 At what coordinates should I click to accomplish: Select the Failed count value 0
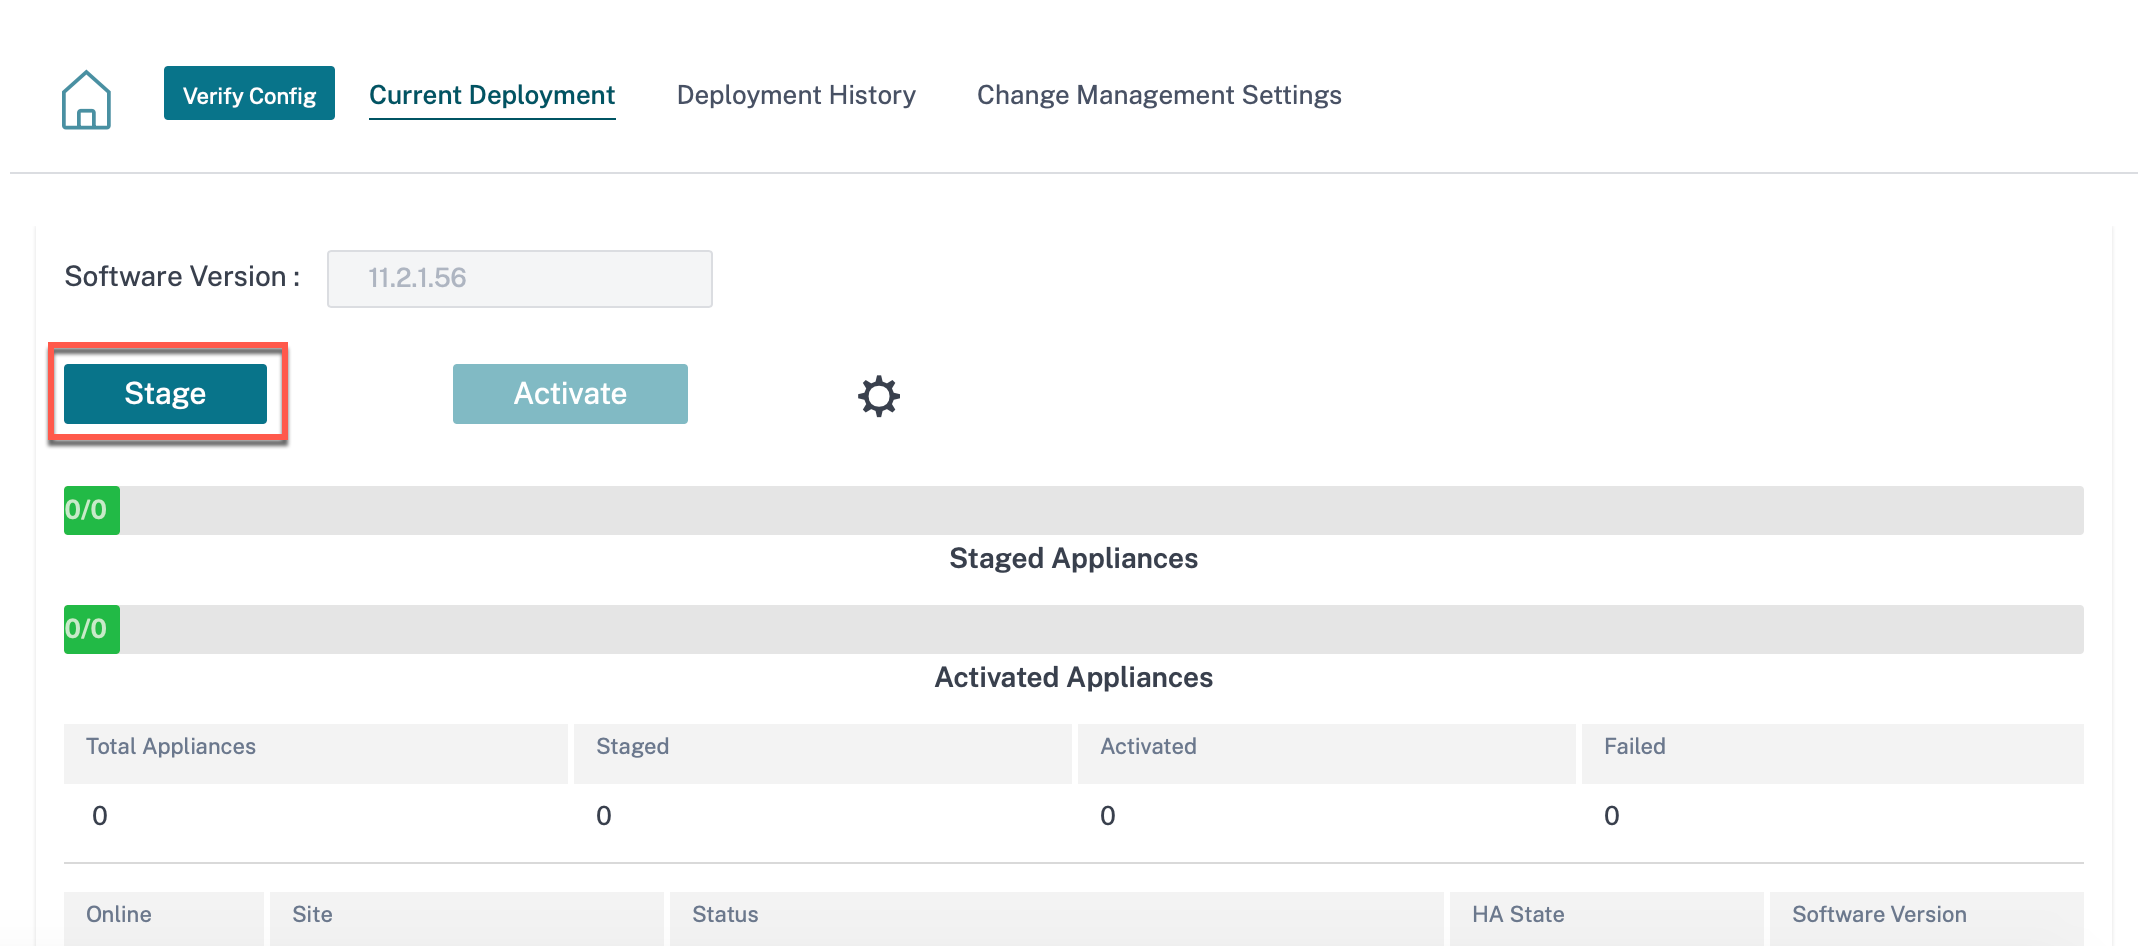pos(1612,816)
